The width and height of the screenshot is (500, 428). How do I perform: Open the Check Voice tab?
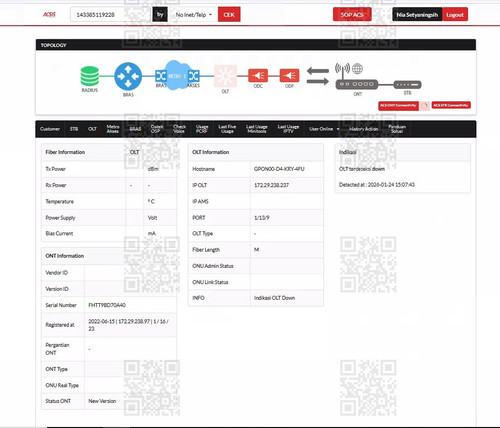click(179, 129)
